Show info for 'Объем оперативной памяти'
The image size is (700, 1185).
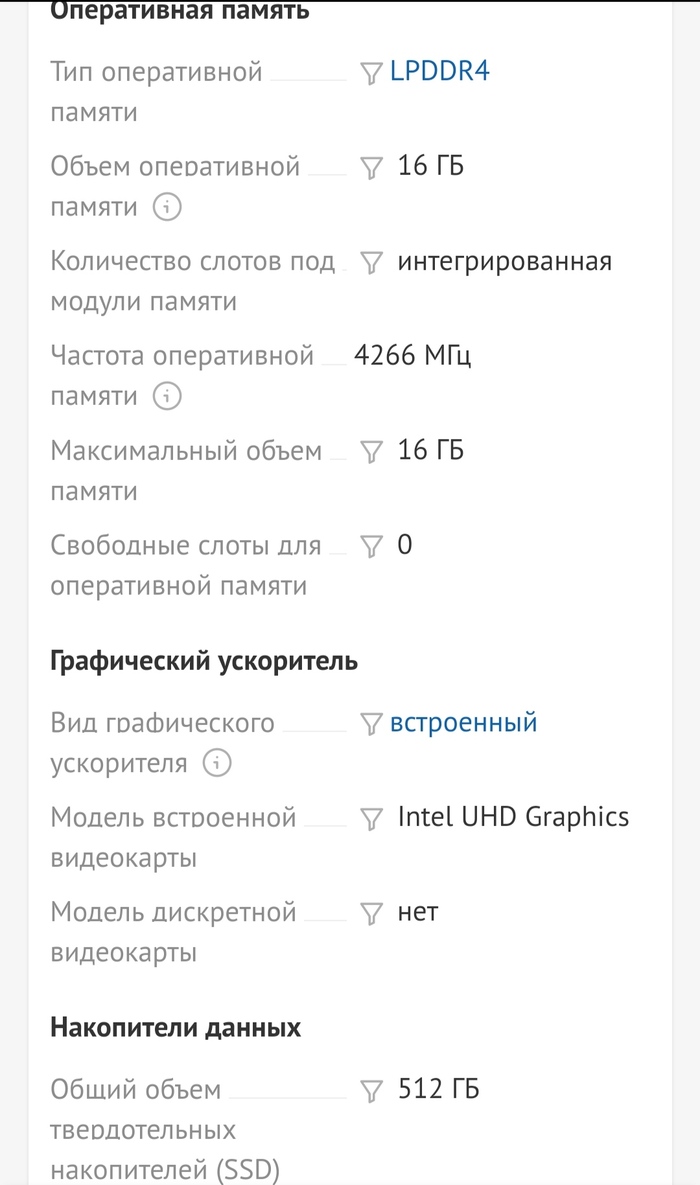(x=167, y=208)
